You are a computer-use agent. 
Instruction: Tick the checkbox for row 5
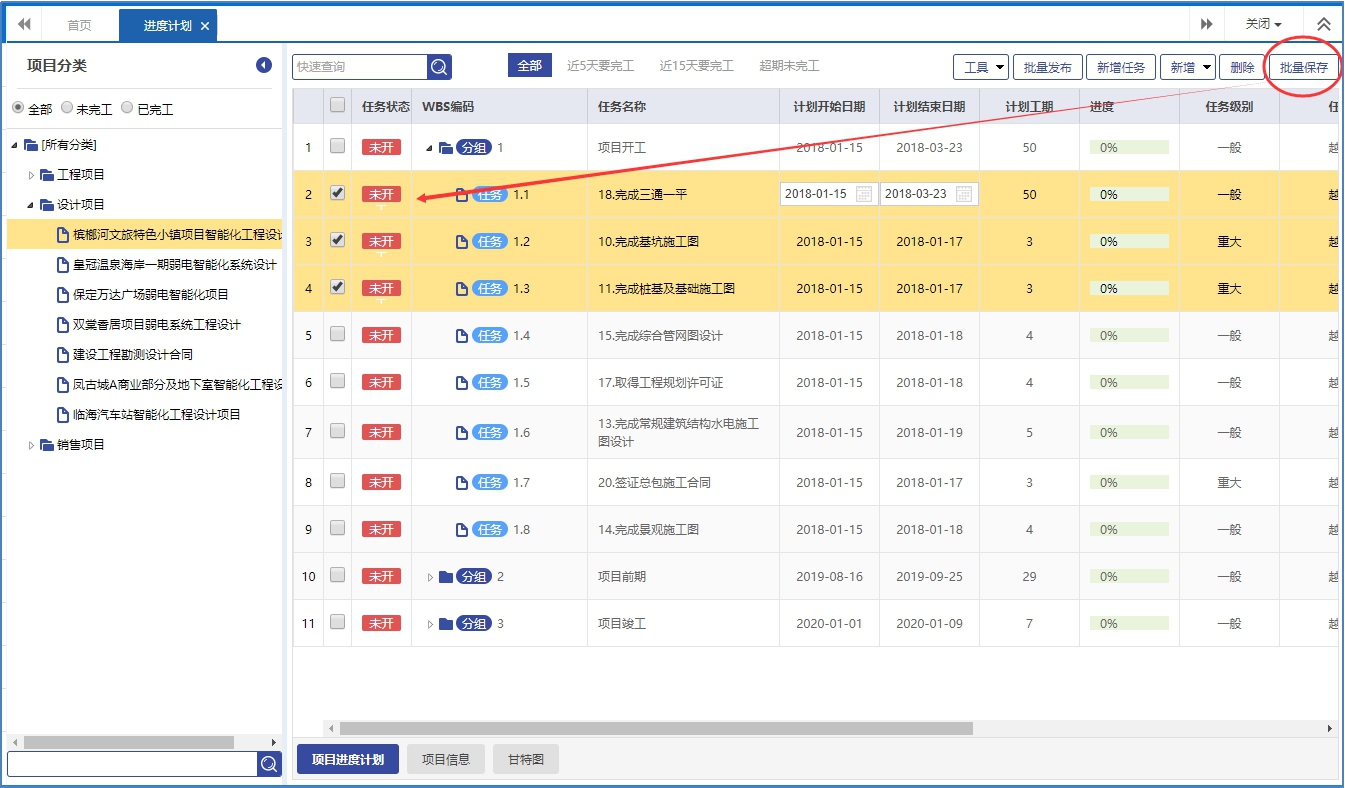[x=338, y=334]
